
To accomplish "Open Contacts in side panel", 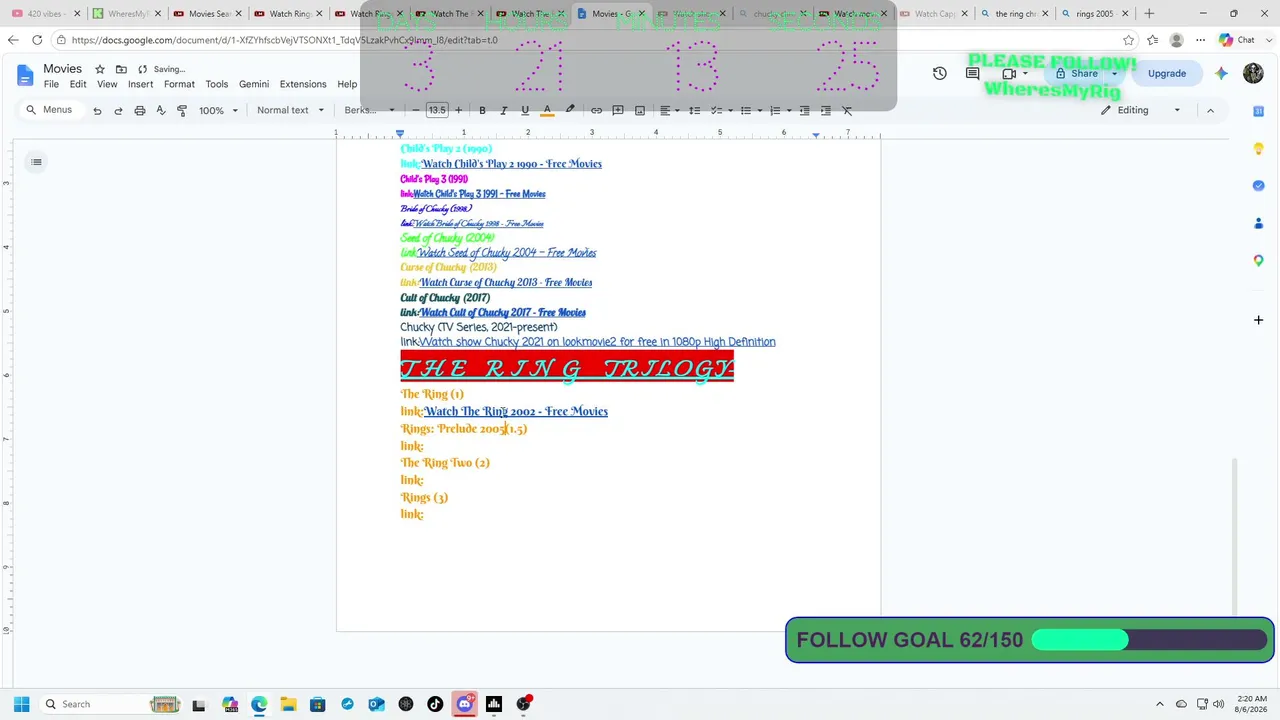I will point(1259,223).
